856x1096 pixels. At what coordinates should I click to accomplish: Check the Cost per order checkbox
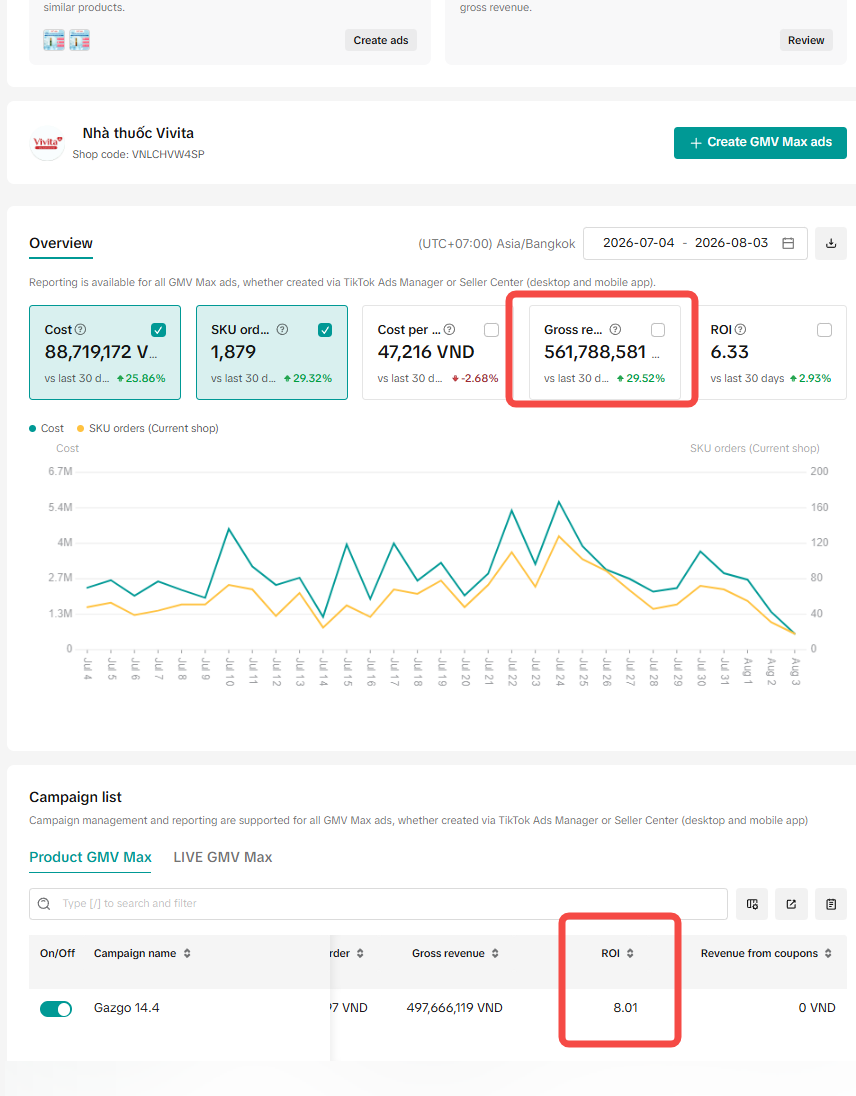coord(491,330)
